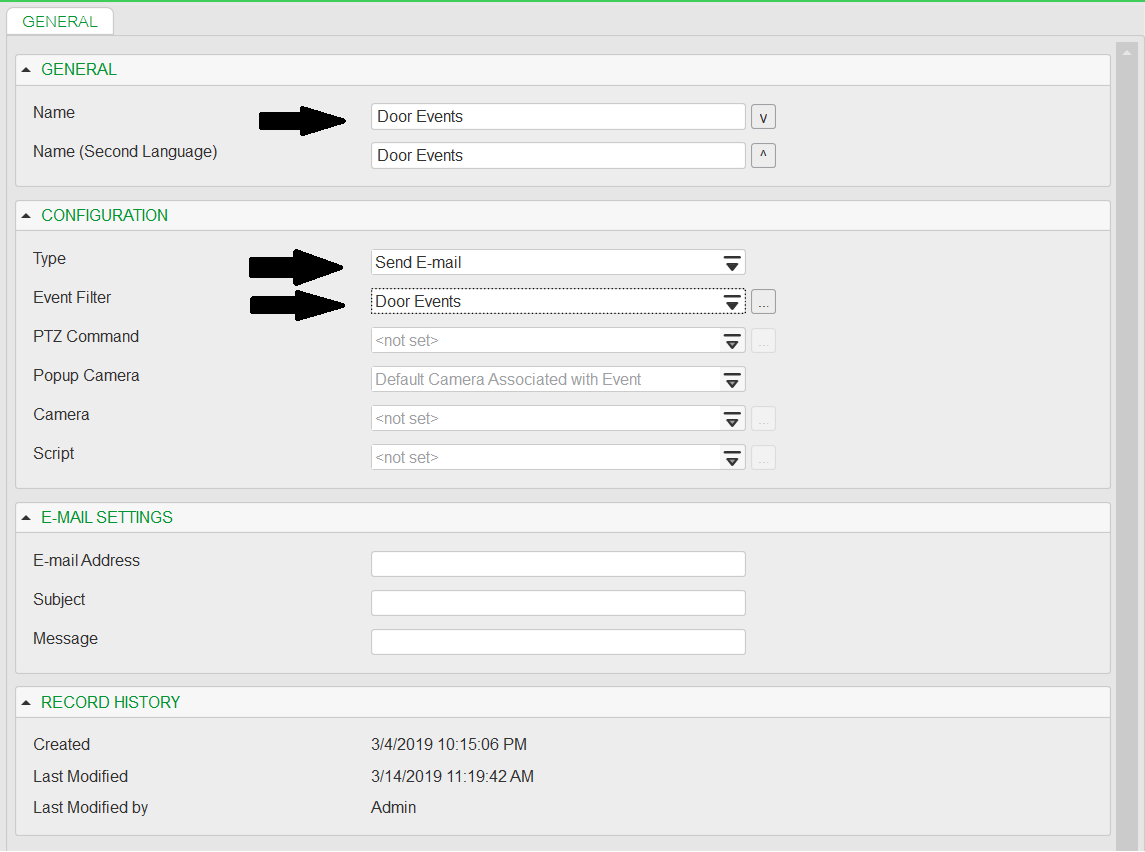Click Last Modified by value Admin
The height and width of the screenshot is (852, 1145).
click(x=393, y=807)
